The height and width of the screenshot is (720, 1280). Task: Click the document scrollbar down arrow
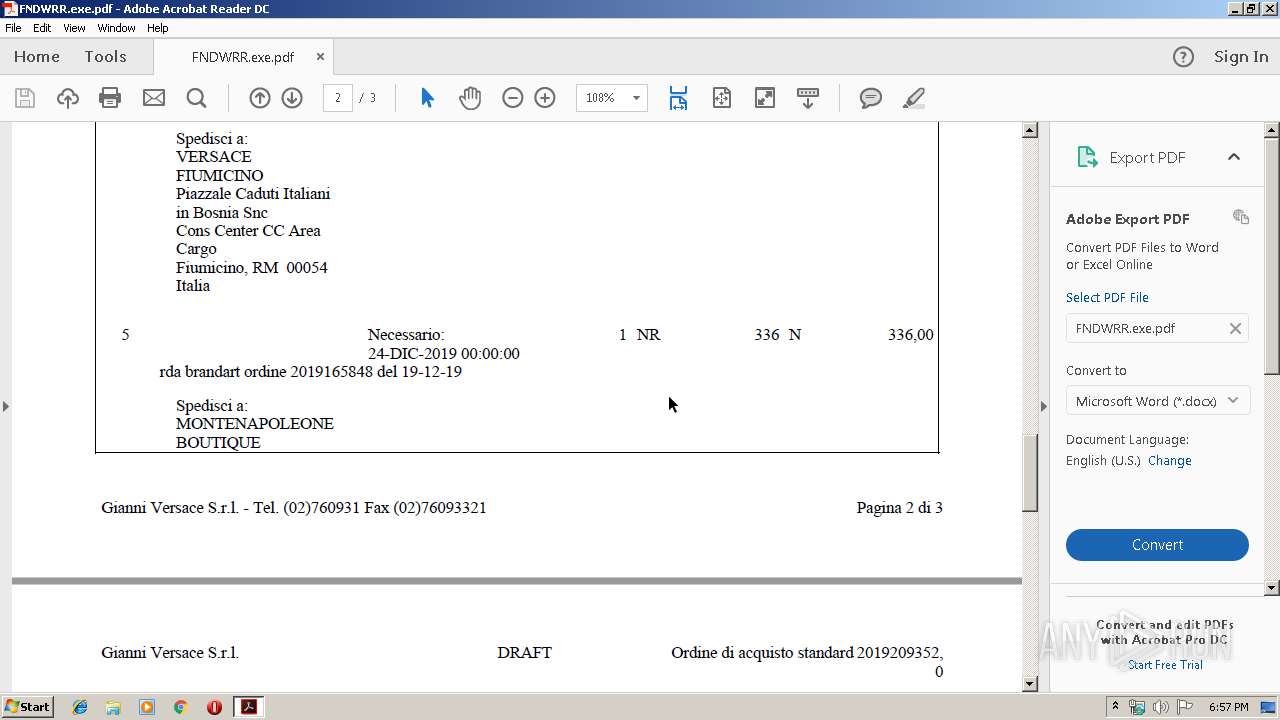tap(1030, 684)
